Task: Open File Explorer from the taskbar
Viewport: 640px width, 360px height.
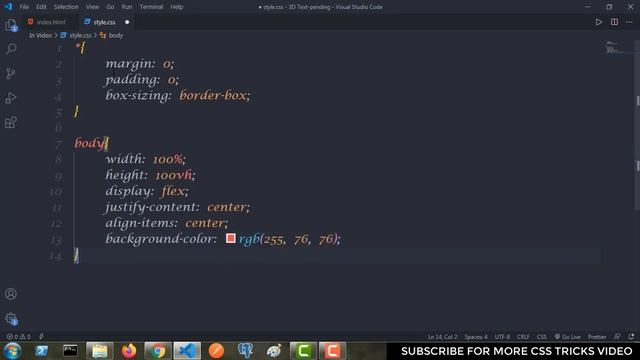Action: 100,351
